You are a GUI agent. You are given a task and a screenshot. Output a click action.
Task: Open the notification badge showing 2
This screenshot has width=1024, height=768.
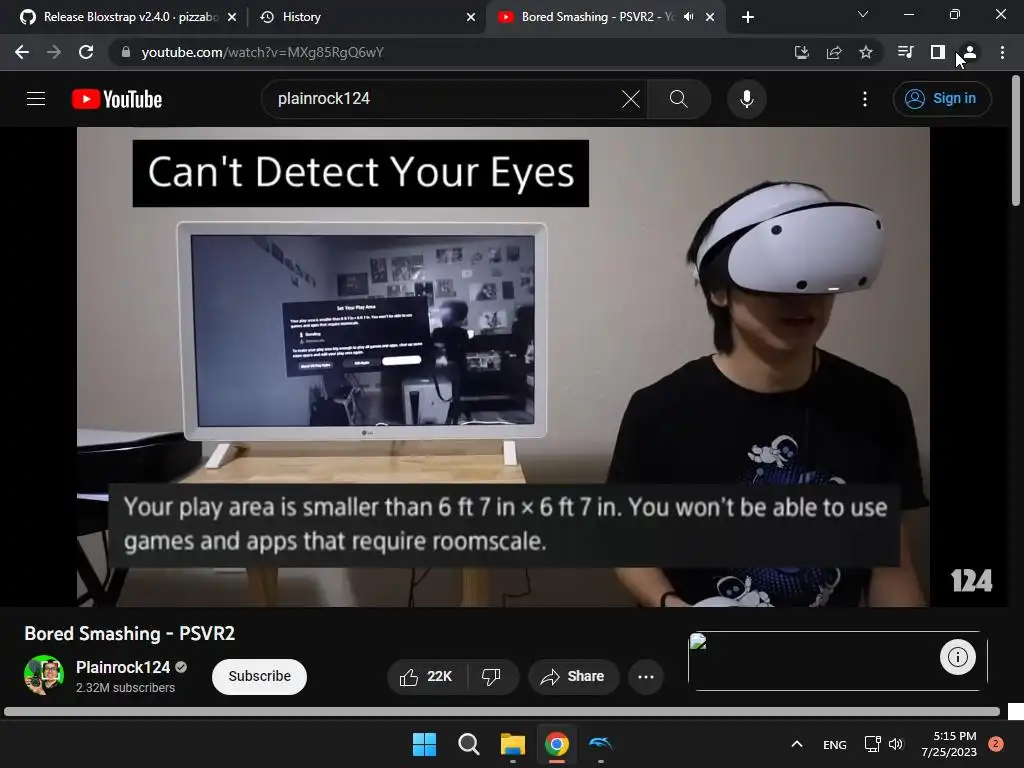coord(995,744)
